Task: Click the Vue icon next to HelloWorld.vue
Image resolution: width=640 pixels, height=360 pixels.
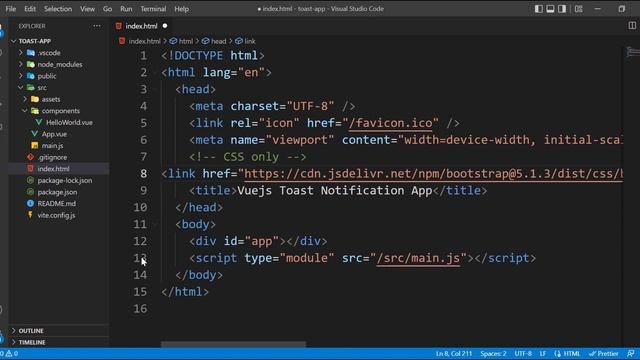Action: (39, 122)
